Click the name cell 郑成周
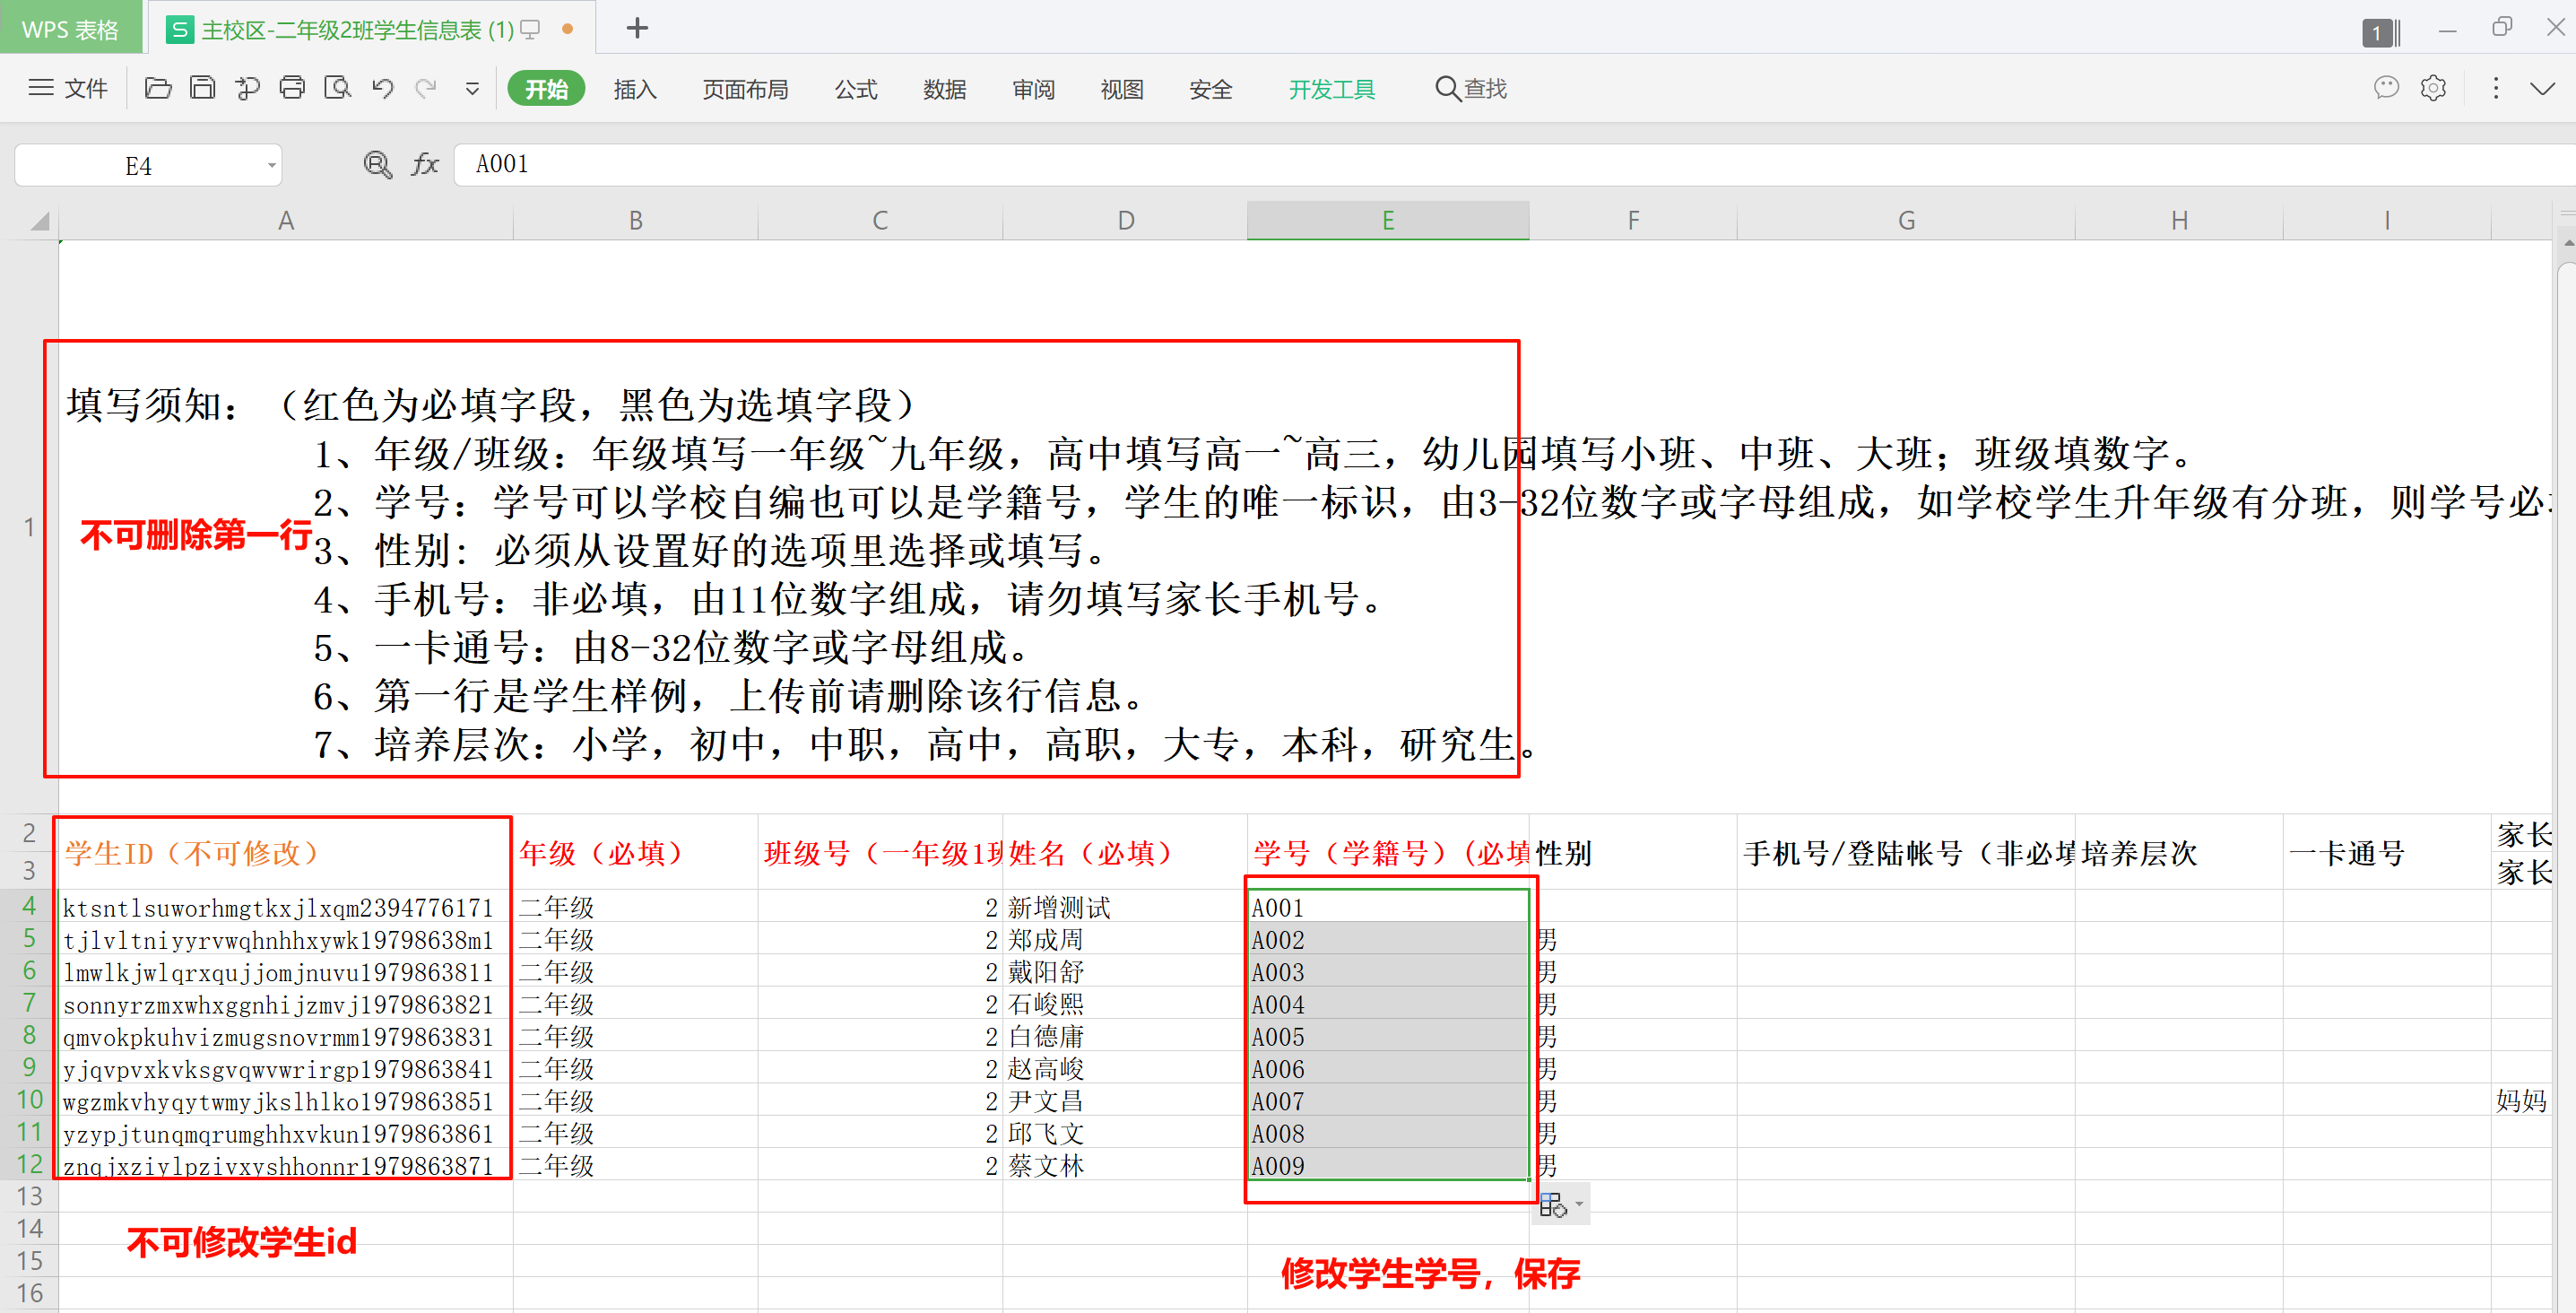This screenshot has width=2576, height=1313. (1125, 940)
